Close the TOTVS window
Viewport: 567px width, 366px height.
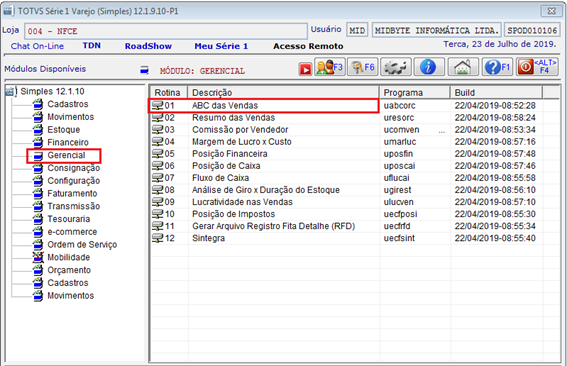point(551,11)
